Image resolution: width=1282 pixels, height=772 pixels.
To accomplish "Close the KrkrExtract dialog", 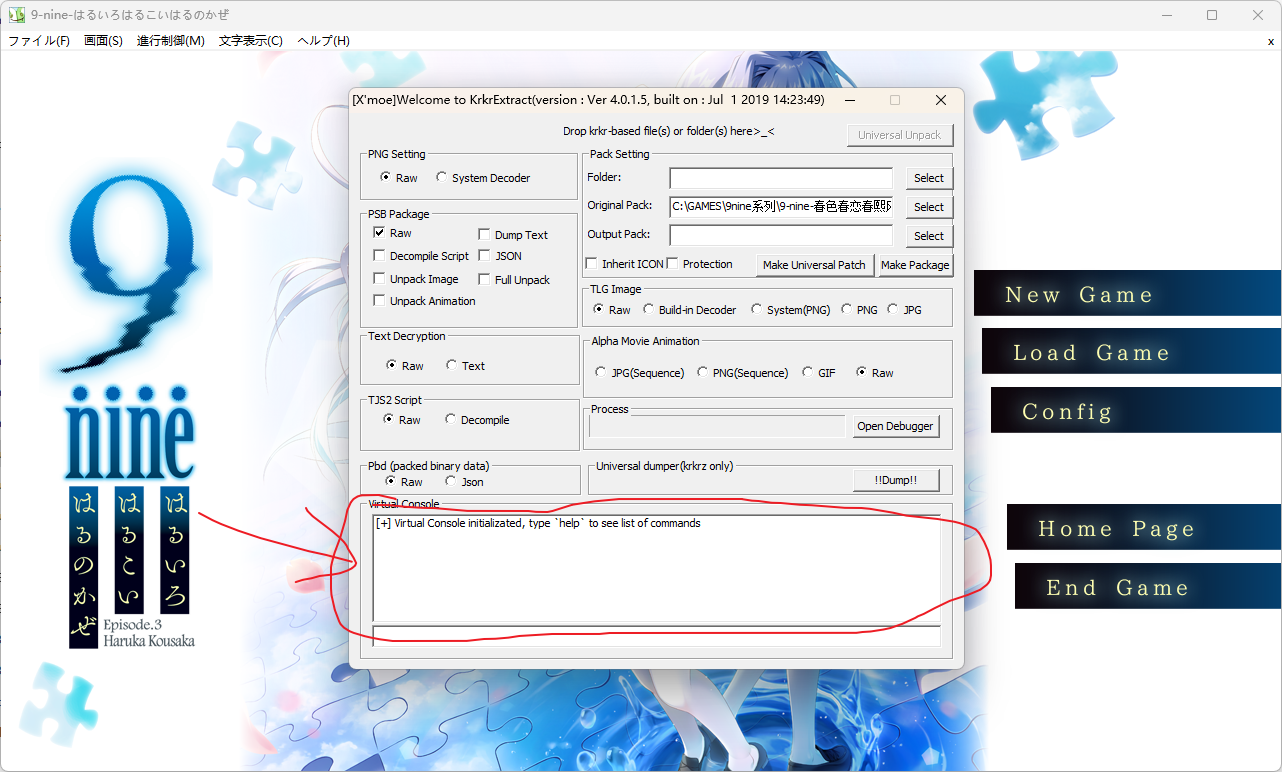I will click(940, 100).
